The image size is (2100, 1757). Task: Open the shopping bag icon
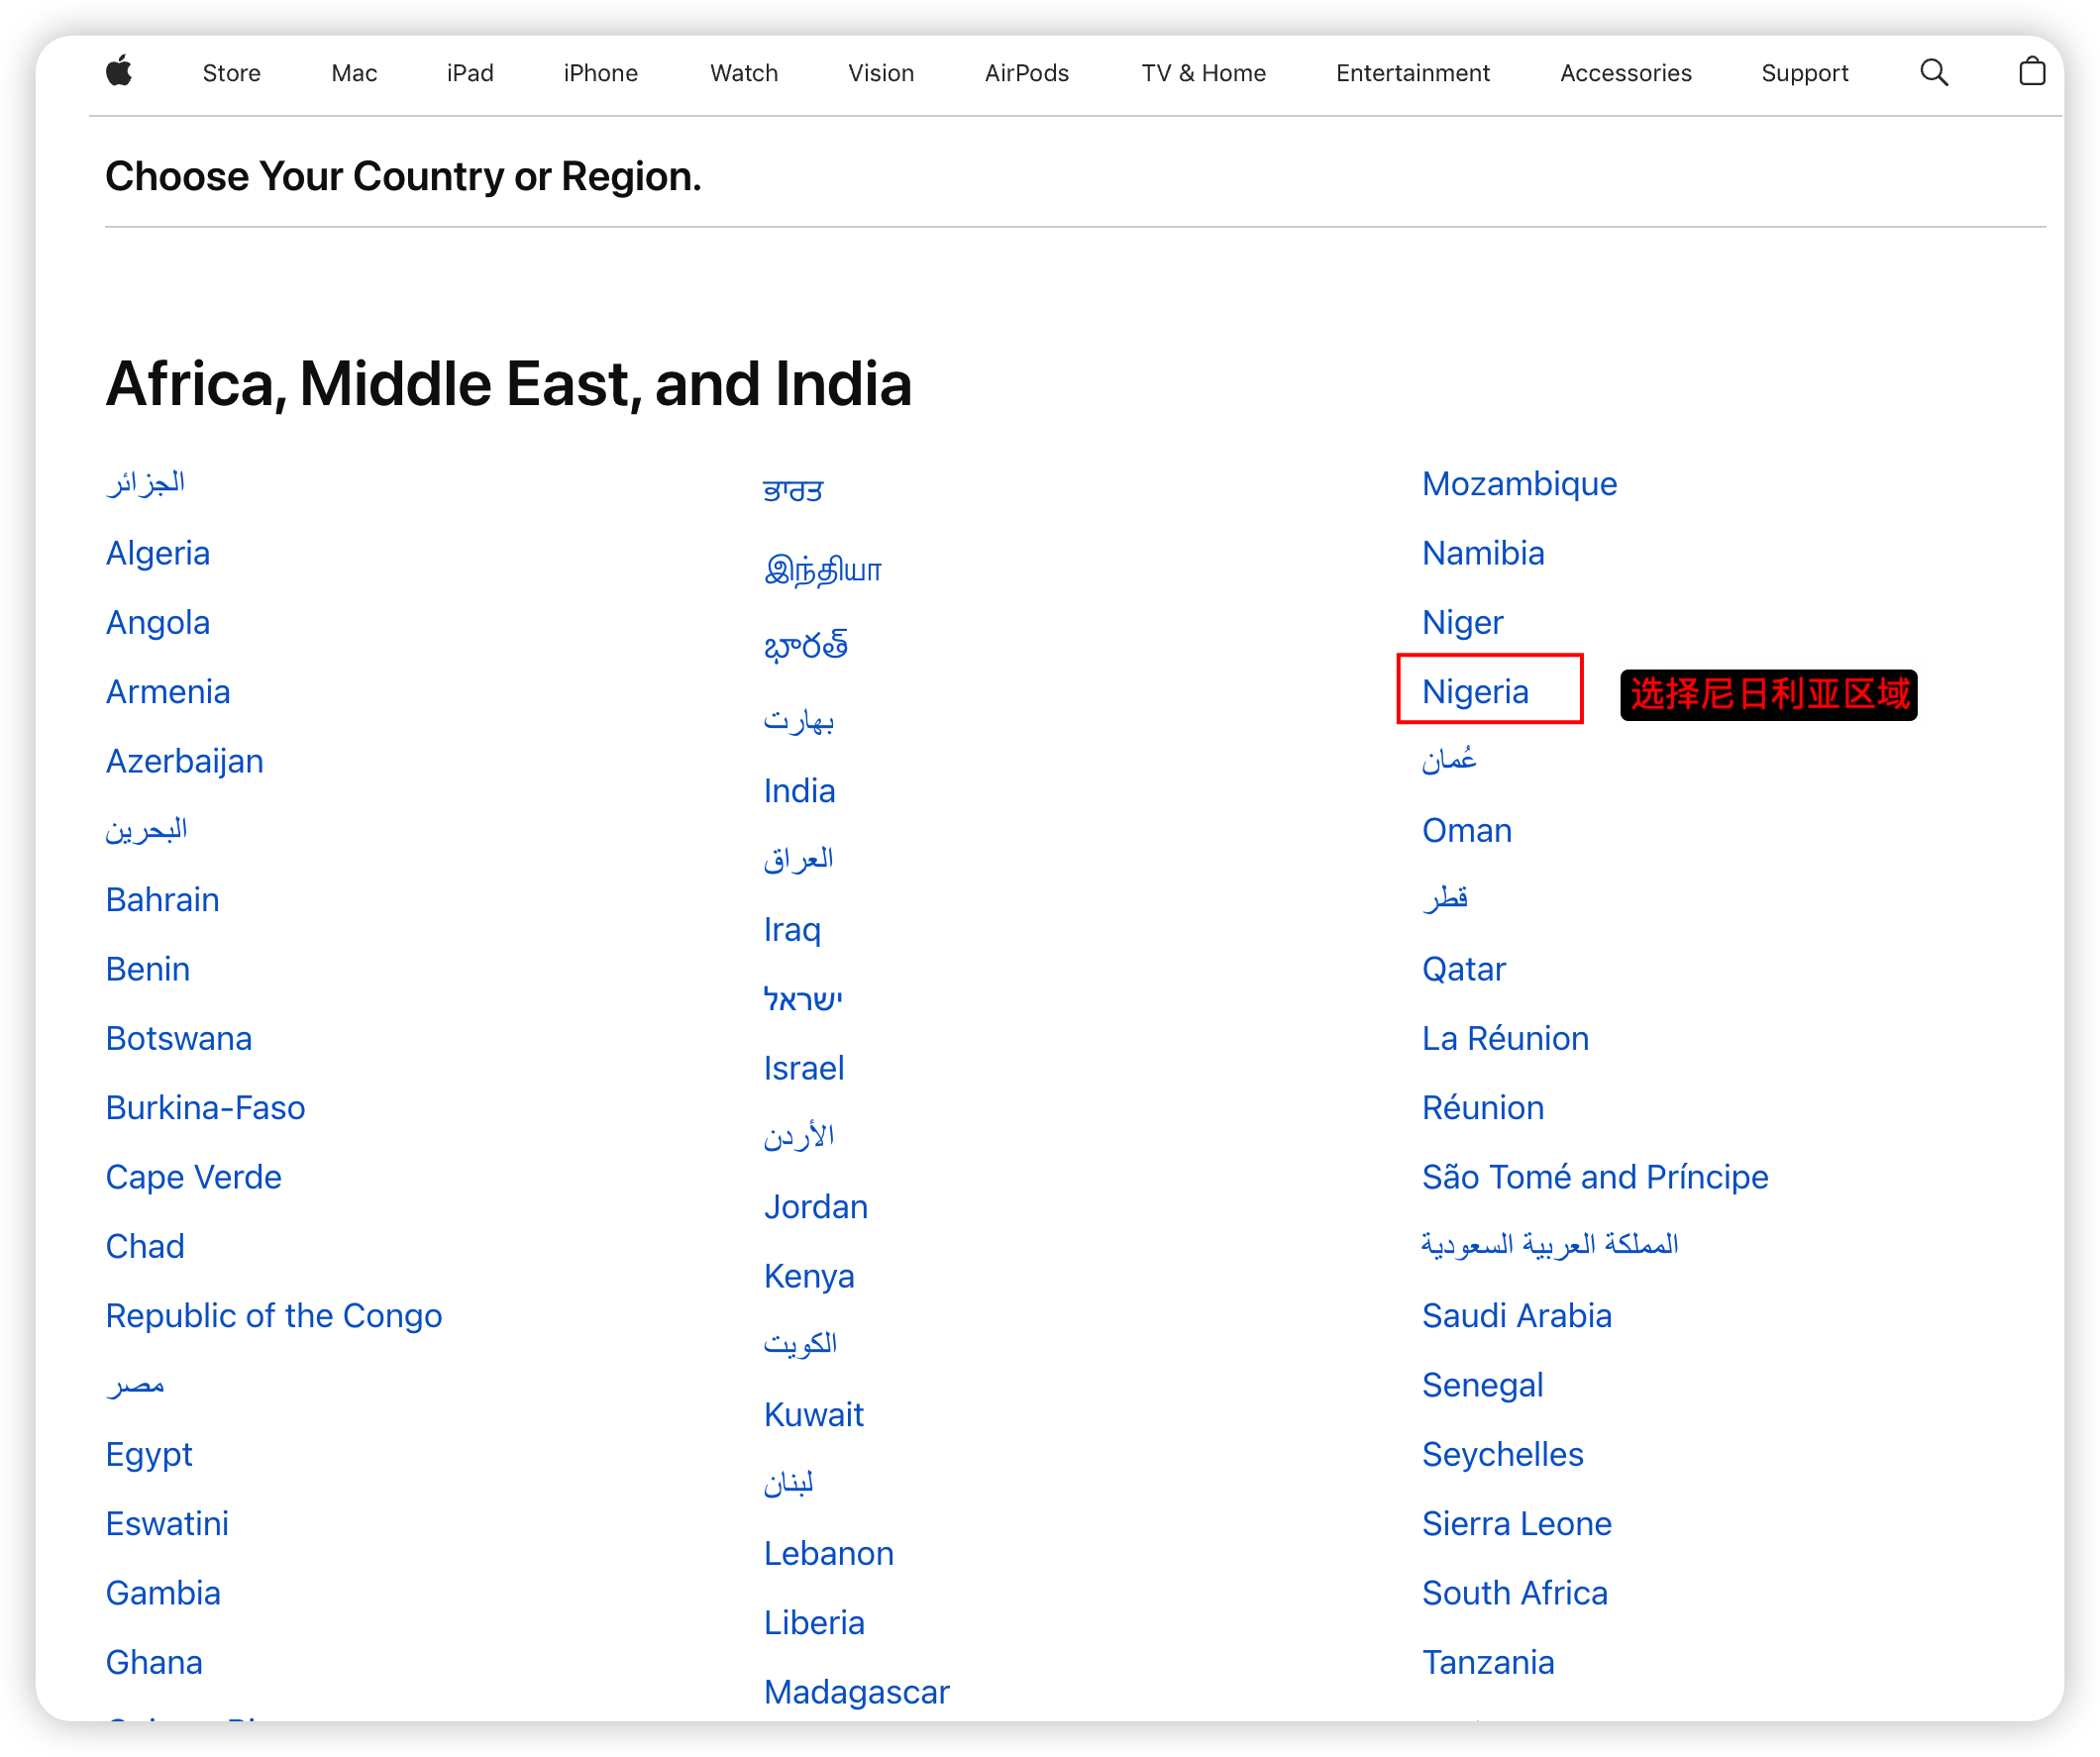2031,72
